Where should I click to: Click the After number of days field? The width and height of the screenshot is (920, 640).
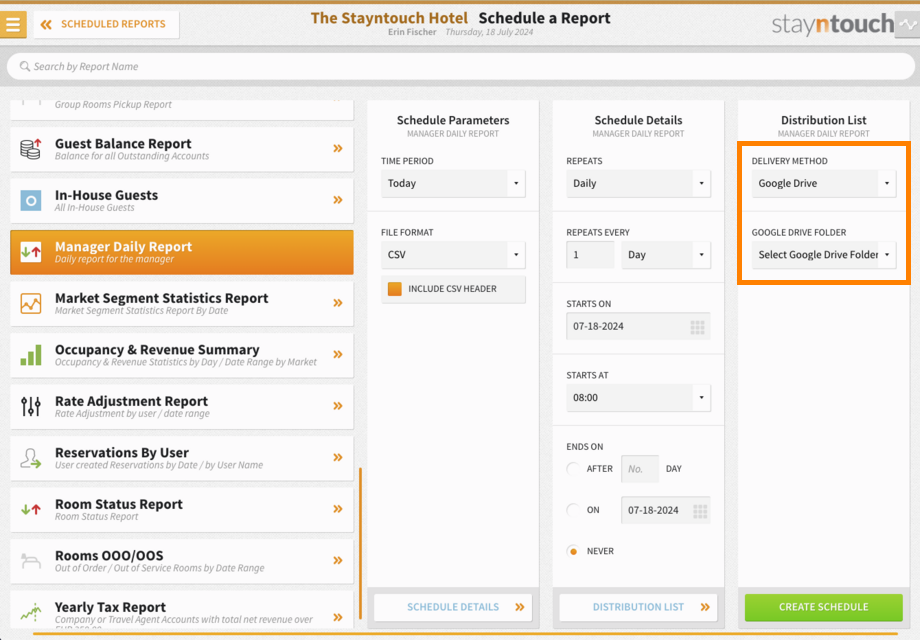(640, 469)
